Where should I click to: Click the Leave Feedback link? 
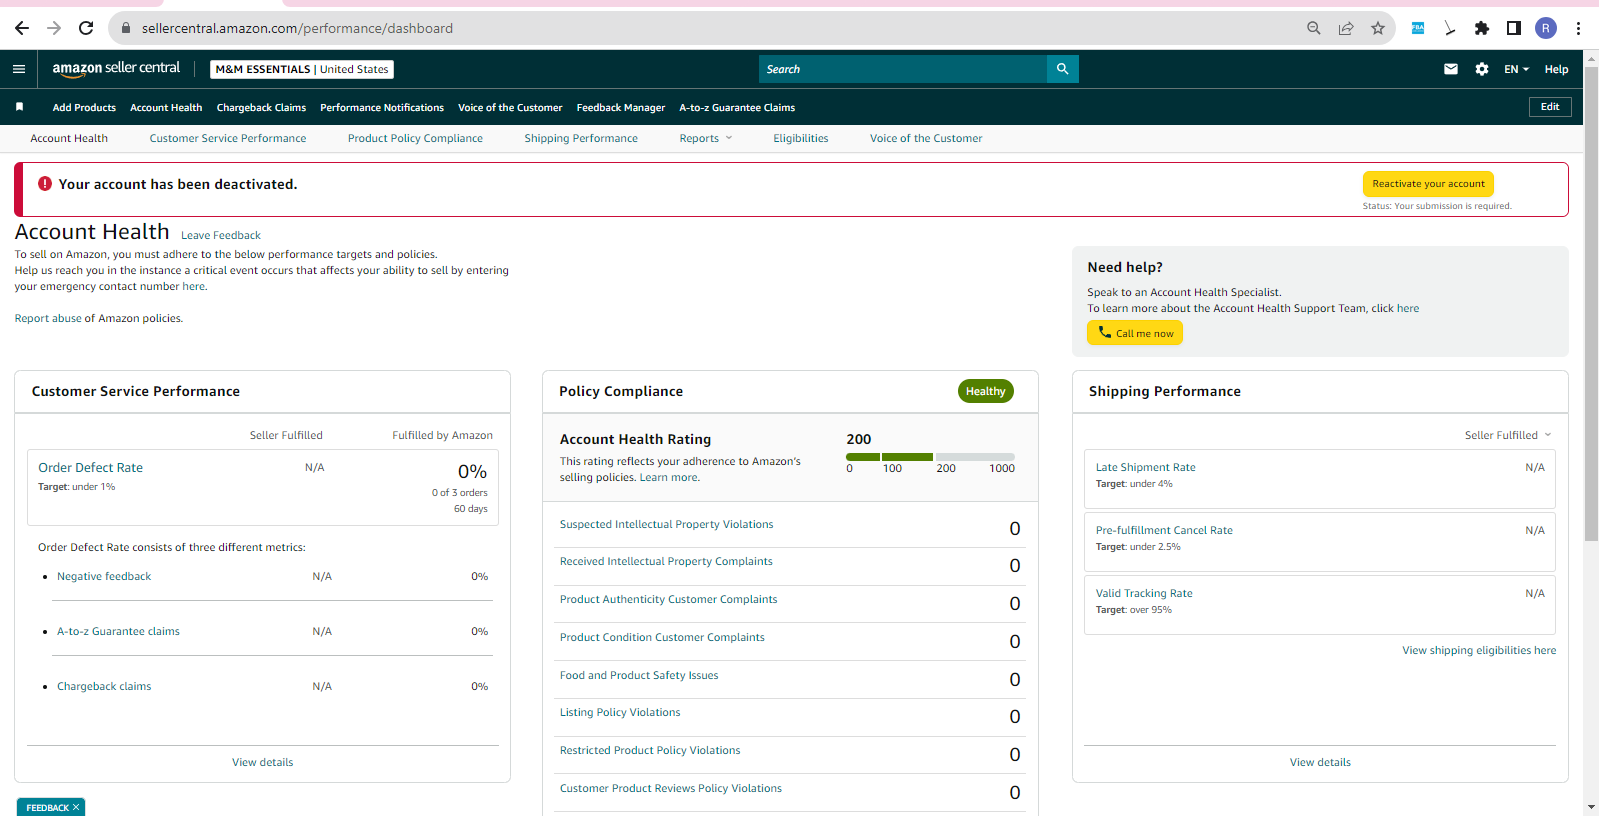(221, 236)
